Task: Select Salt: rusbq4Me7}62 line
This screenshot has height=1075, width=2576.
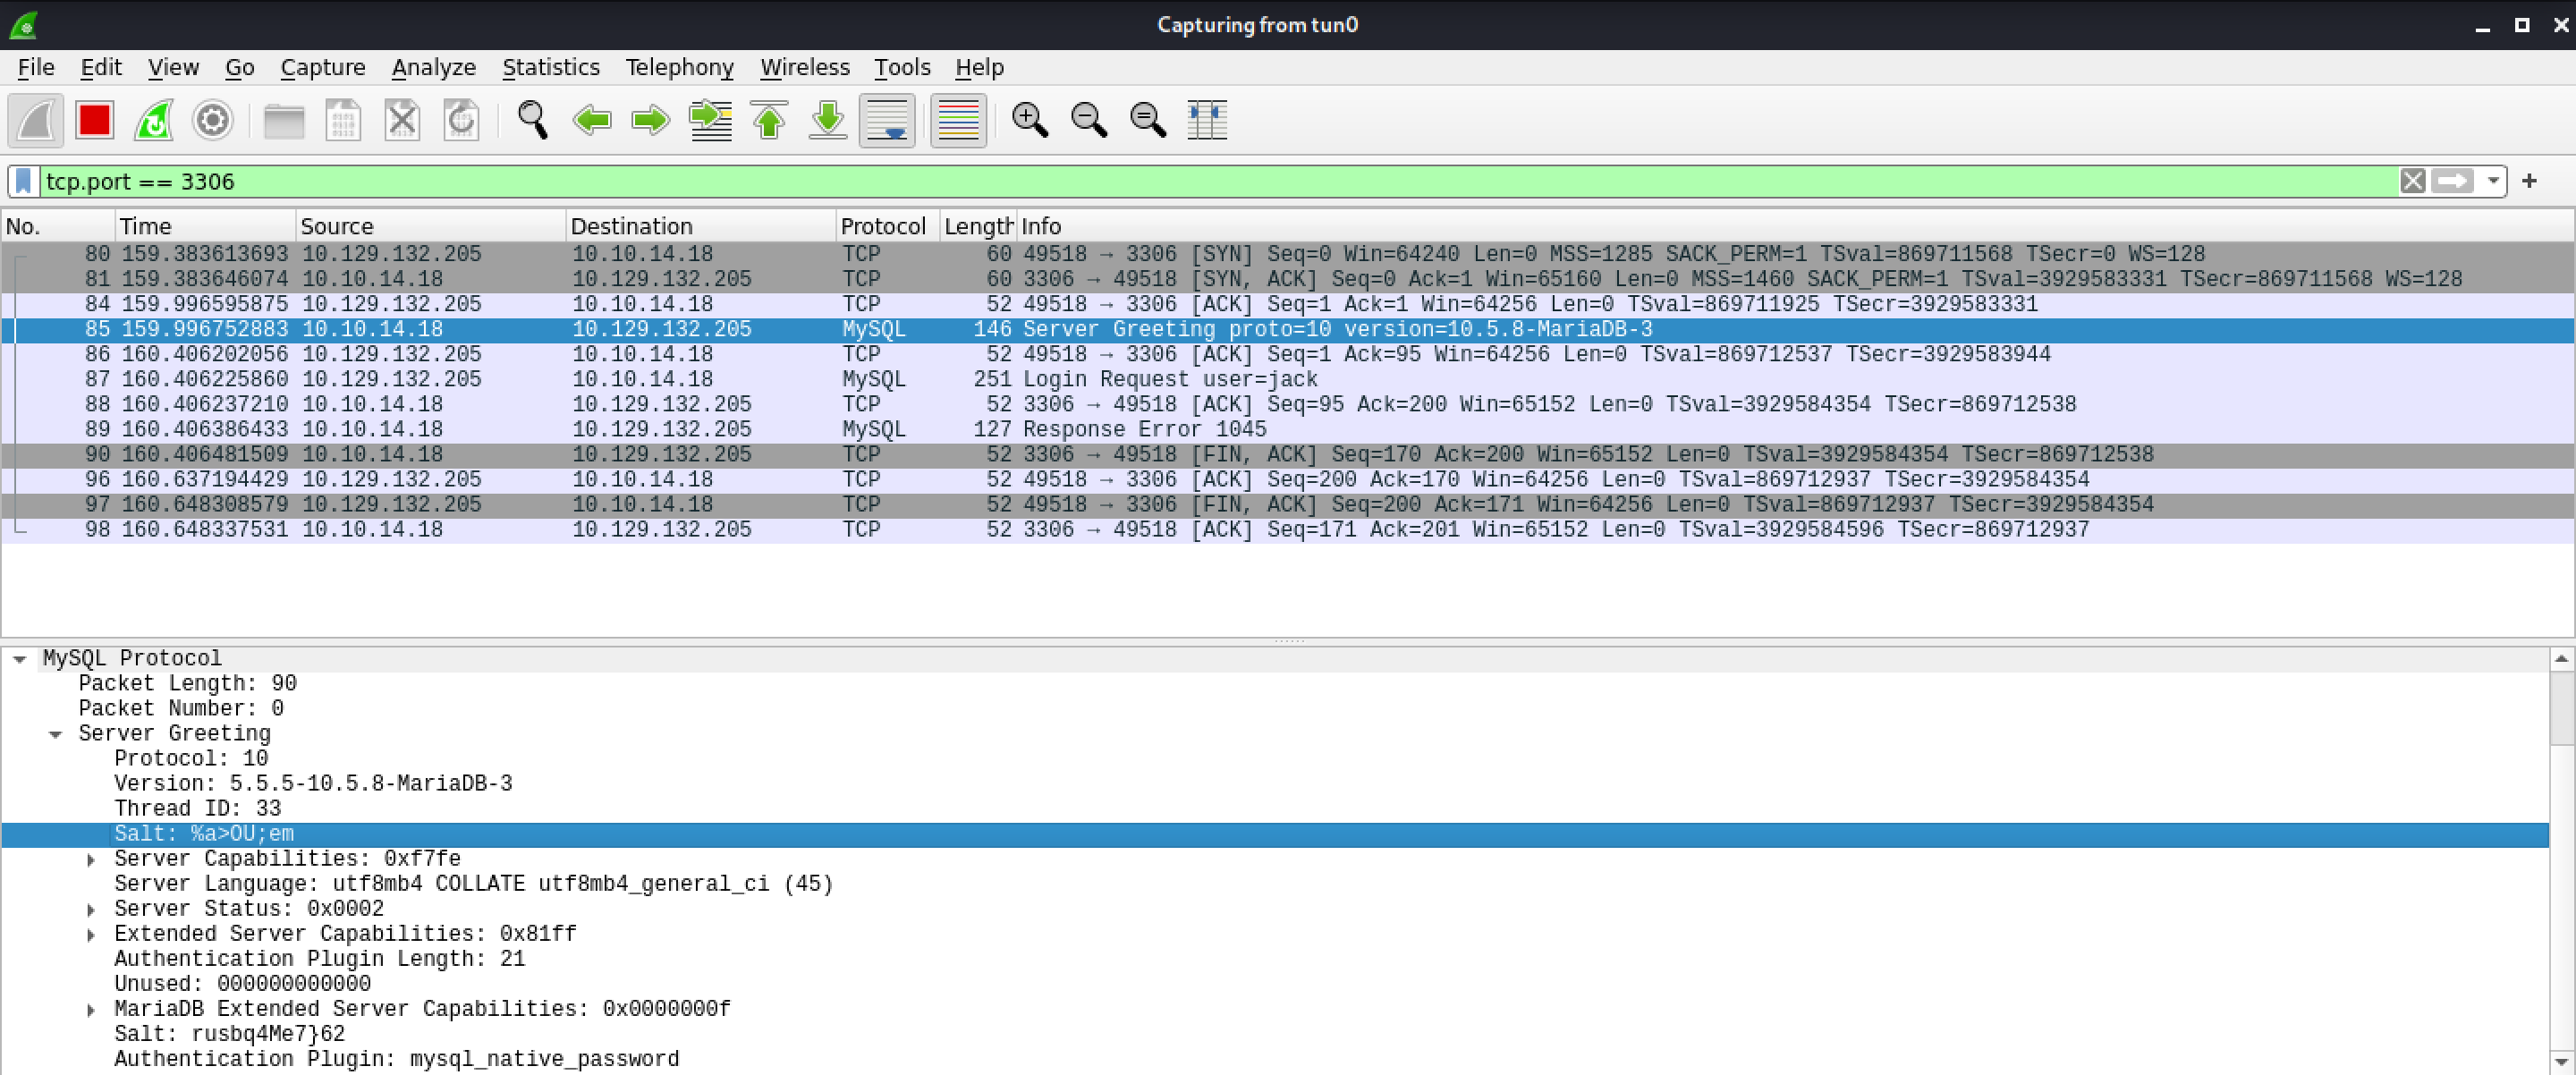Action: pos(1275,1034)
